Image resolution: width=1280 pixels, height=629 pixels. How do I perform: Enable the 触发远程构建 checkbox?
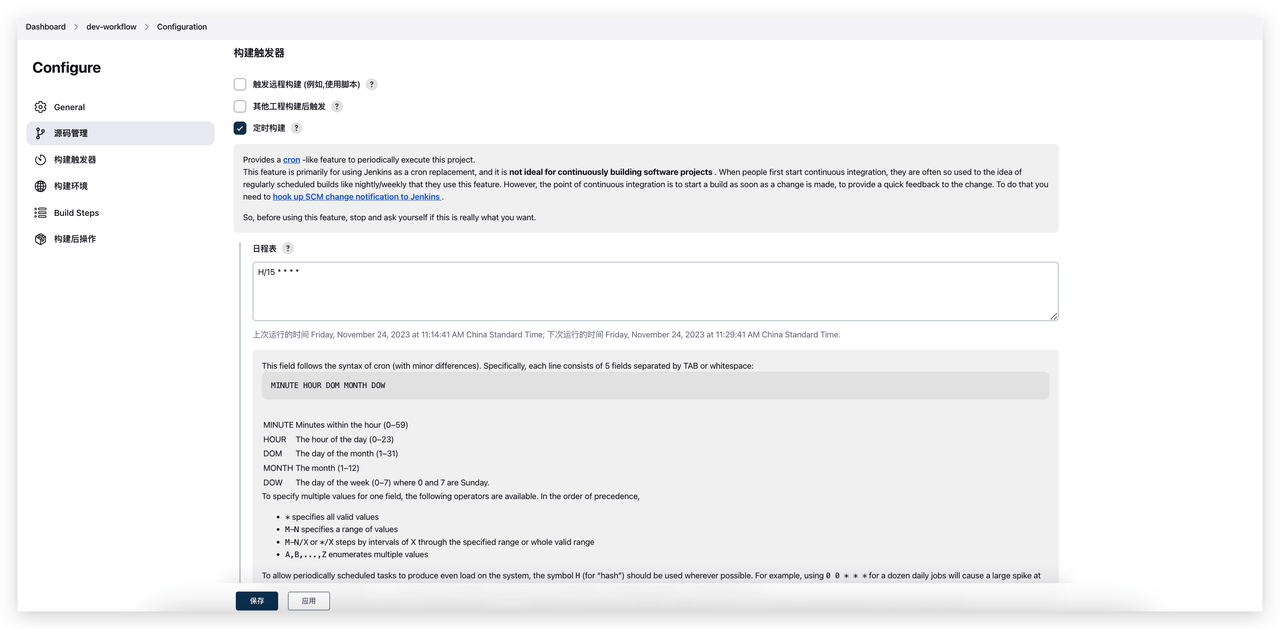pyautogui.click(x=240, y=85)
